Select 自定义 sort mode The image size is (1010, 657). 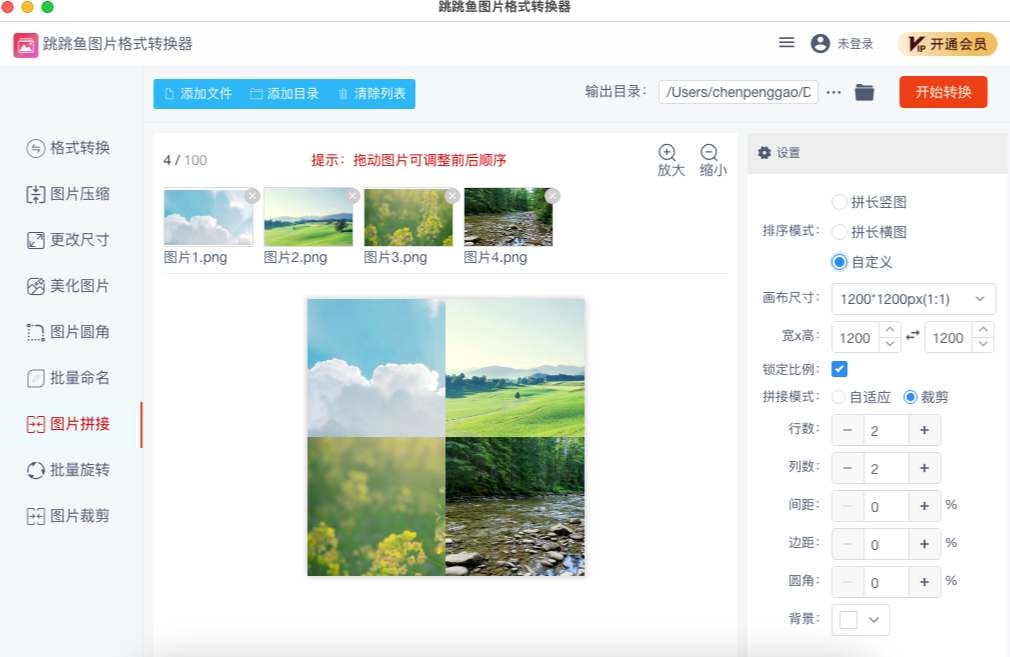coord(839,262)
